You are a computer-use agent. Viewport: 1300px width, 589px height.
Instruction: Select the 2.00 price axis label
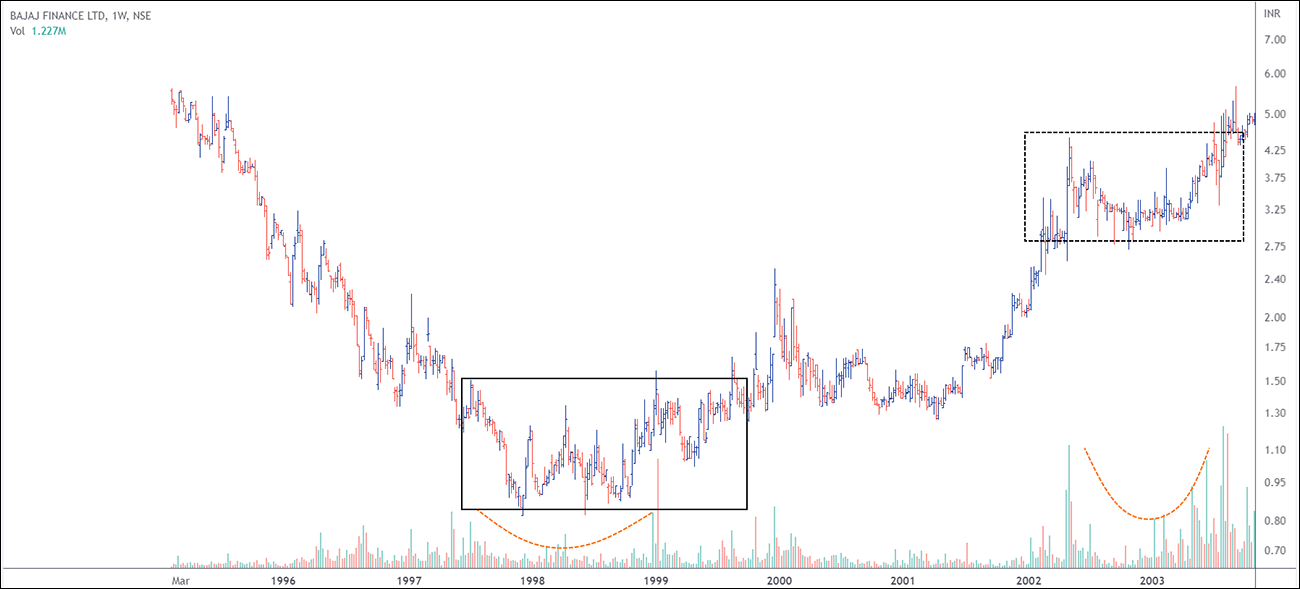coord(1274,318)
